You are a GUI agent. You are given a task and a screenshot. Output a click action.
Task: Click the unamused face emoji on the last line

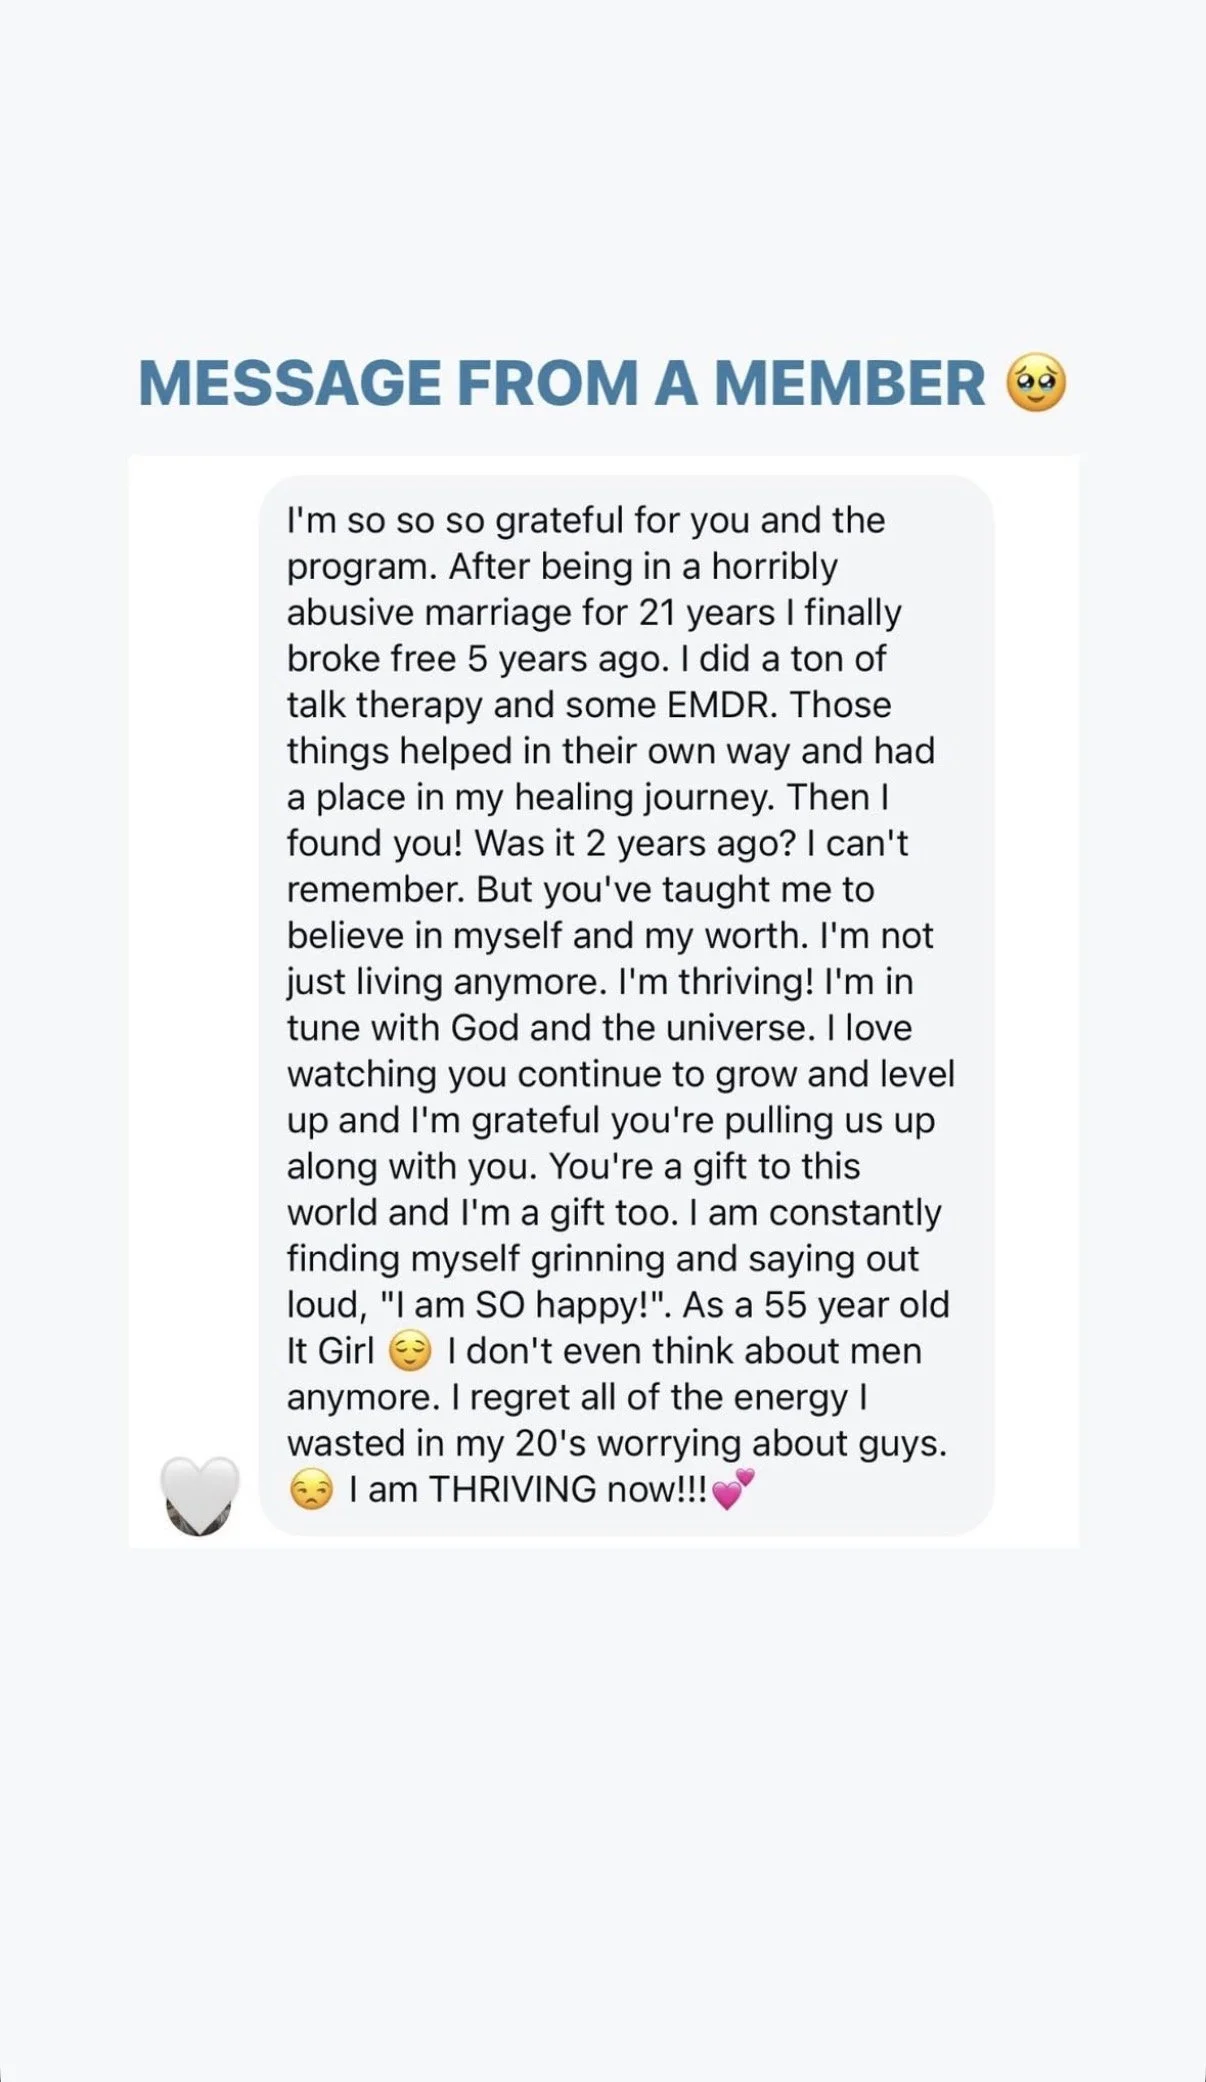click(311, 1490)
